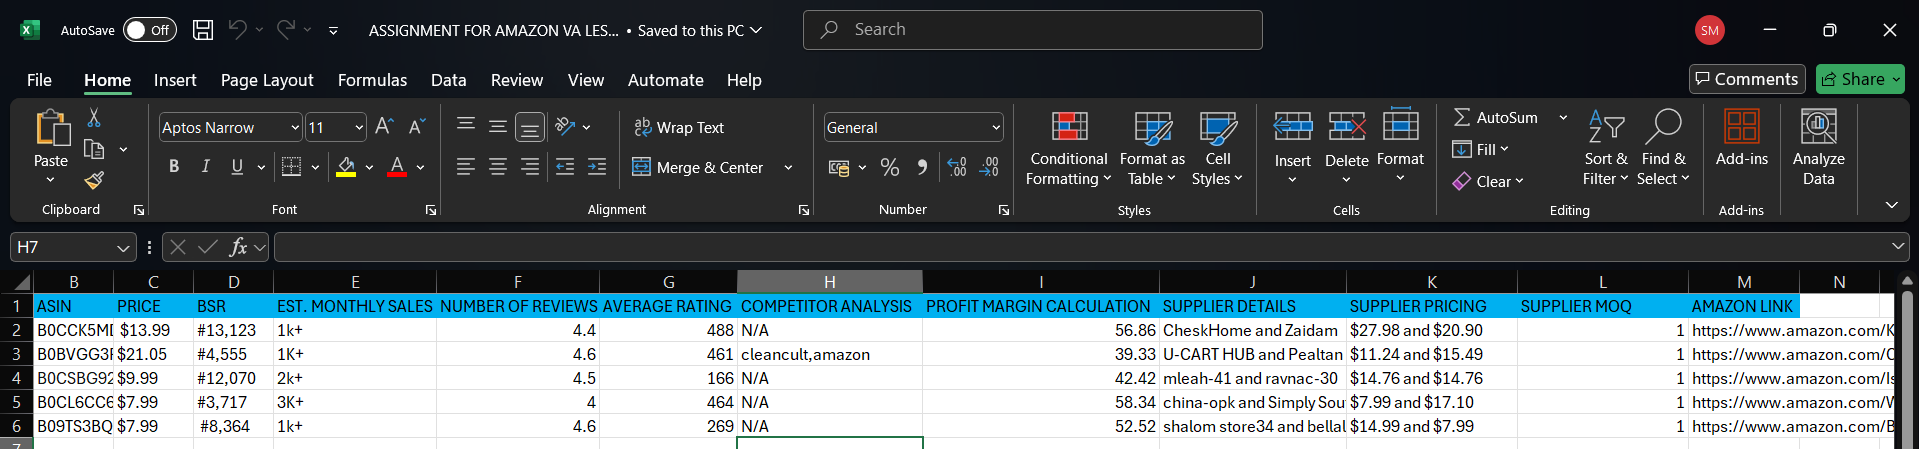
Task: Apply yellow Fill Color swatch
Action: pyautogui.click(x=346, y=167)
